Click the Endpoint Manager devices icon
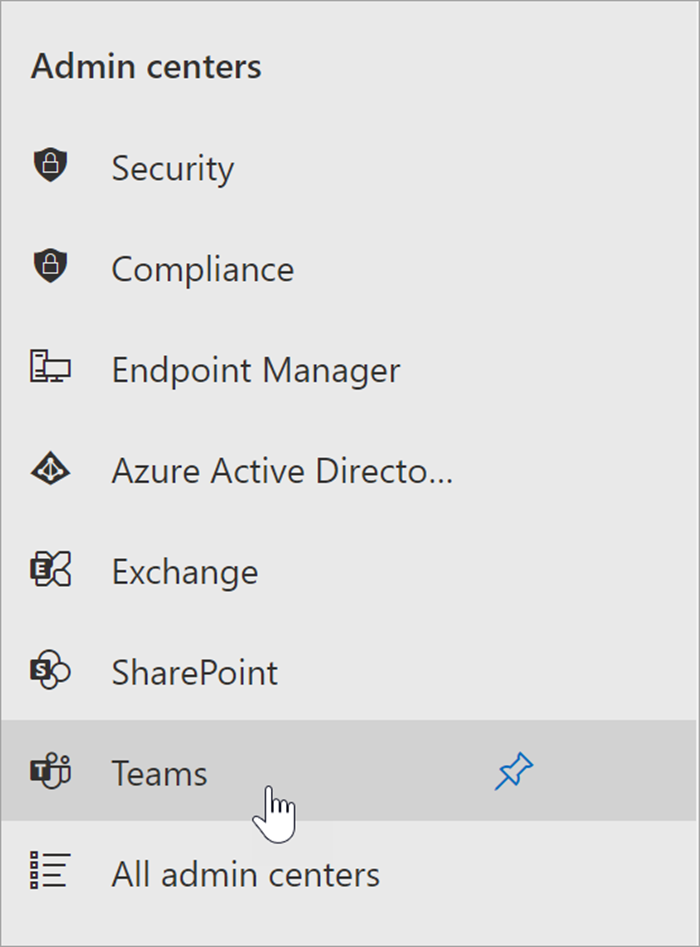The width and height of the screenshot is (700, 947). click(50, 366)
